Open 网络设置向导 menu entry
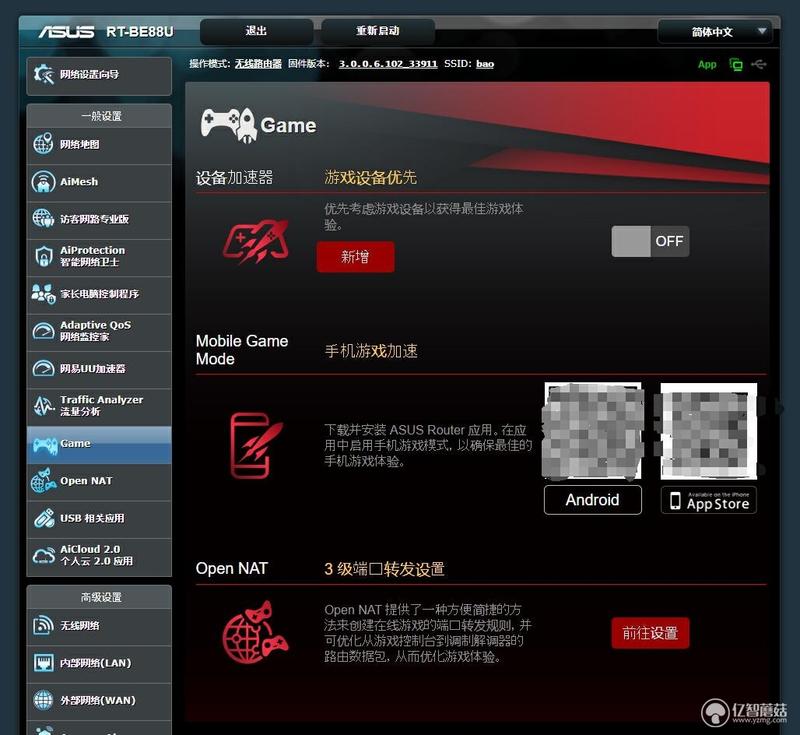This screenshot has height=735, width=800. coord(99,75)
